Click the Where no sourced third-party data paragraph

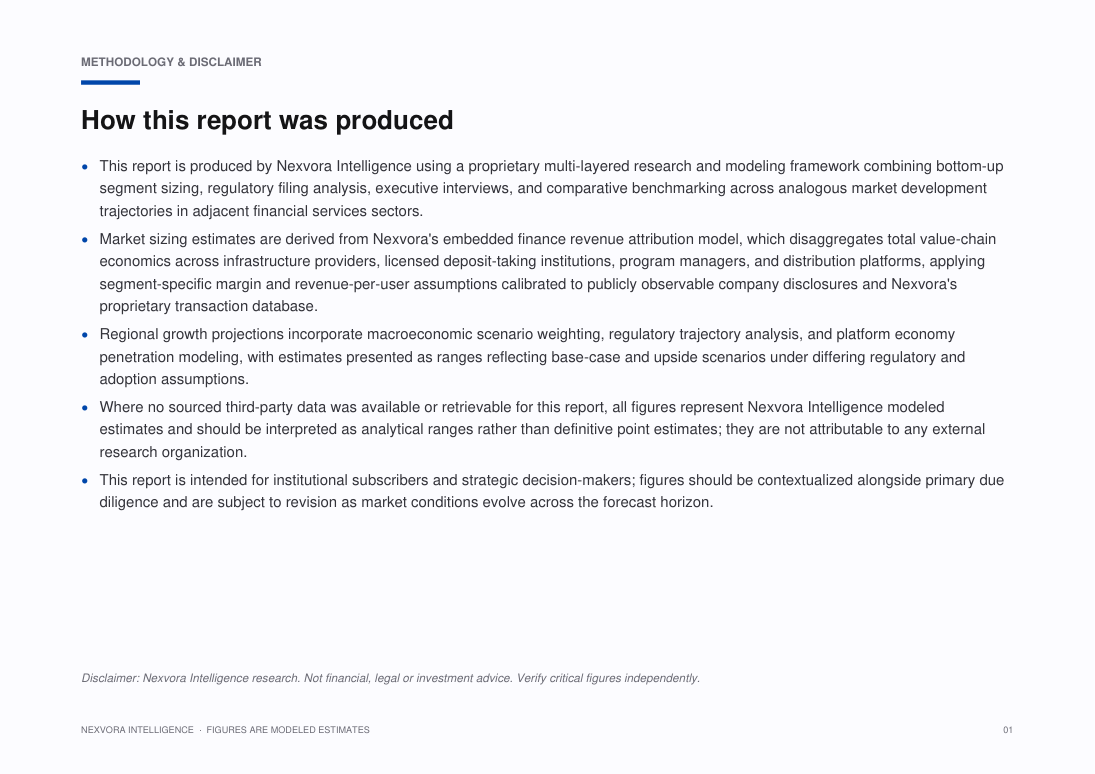(542, 430)
